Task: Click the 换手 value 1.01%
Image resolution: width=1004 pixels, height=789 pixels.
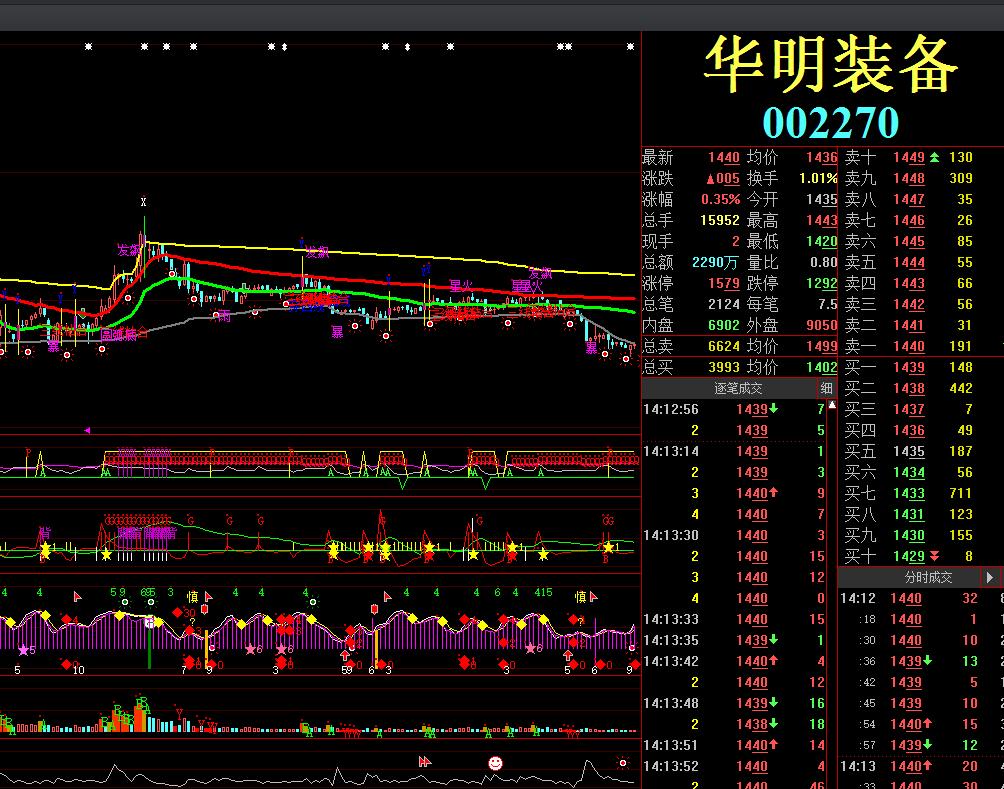Action: pyautogui.click(x=818, y=178)
